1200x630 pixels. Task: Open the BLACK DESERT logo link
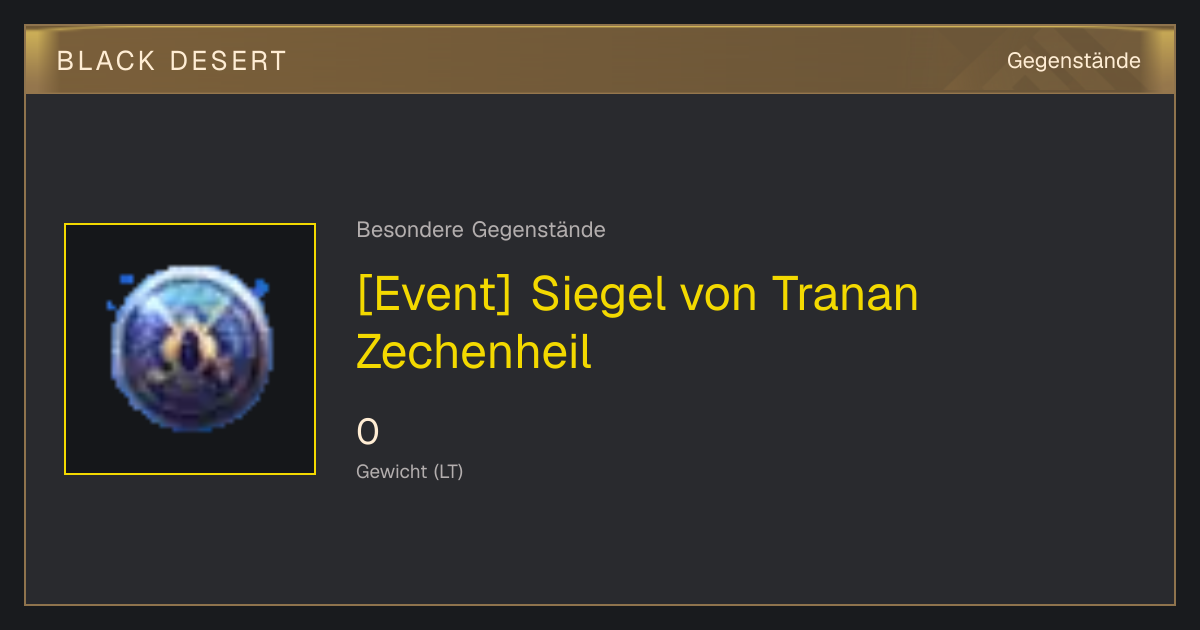pos(172,61)
